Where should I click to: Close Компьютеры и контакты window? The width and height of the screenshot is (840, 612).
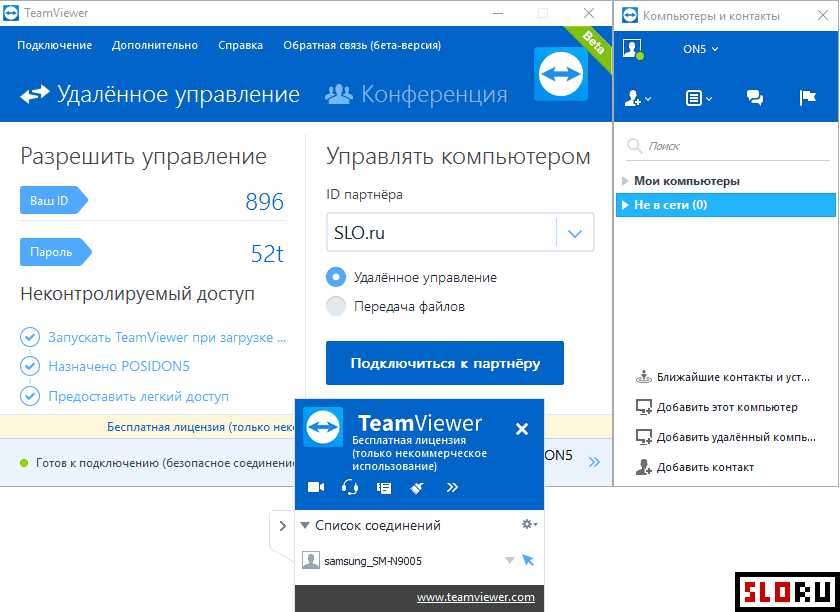pyautogui.click(x=823, y=15)
